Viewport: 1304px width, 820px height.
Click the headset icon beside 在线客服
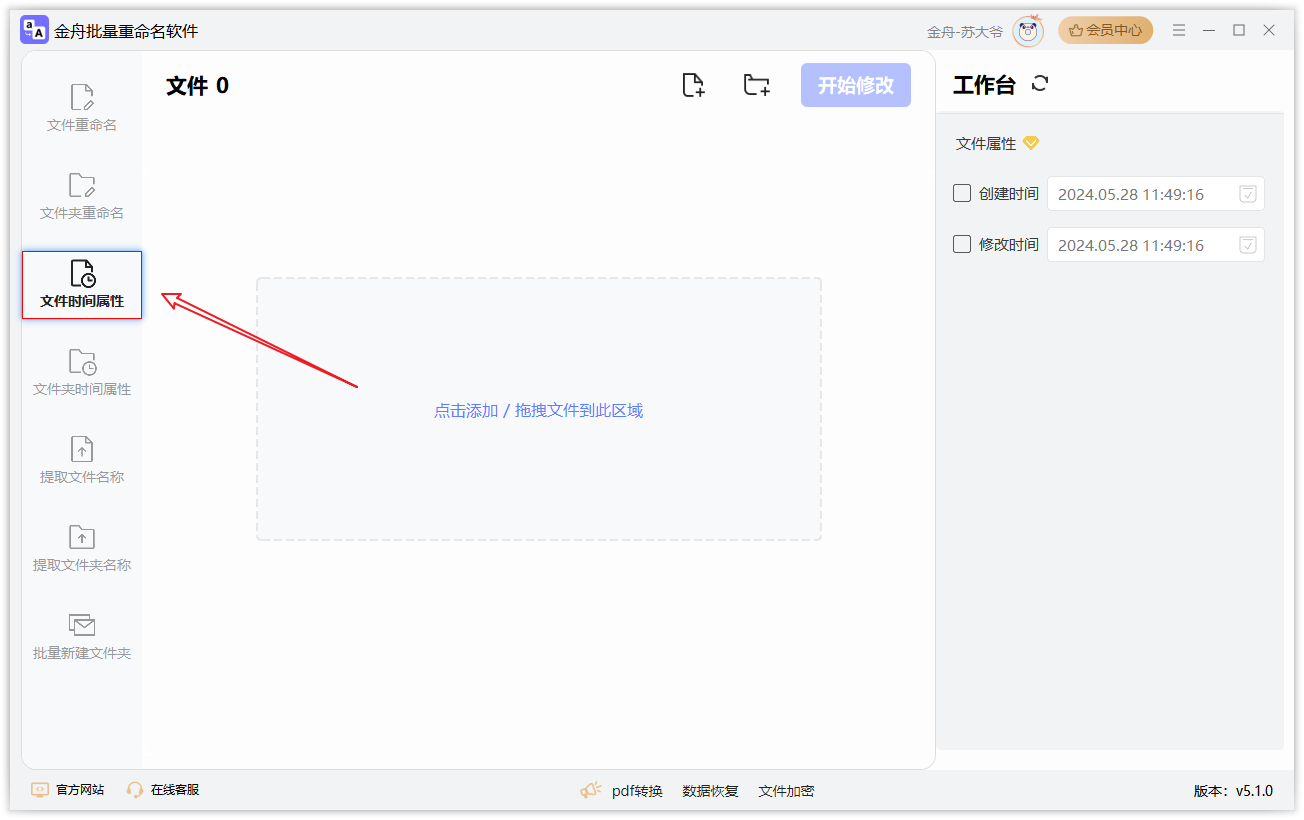(135, 790)
